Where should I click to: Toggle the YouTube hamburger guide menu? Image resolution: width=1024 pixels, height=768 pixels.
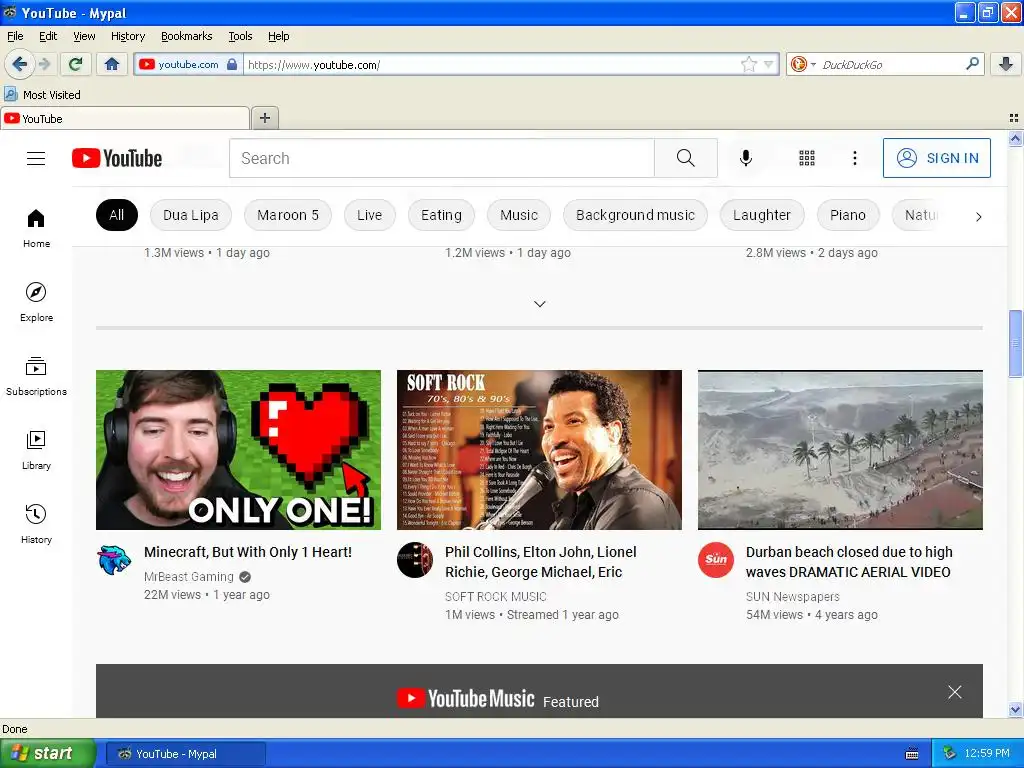(36, 158)
